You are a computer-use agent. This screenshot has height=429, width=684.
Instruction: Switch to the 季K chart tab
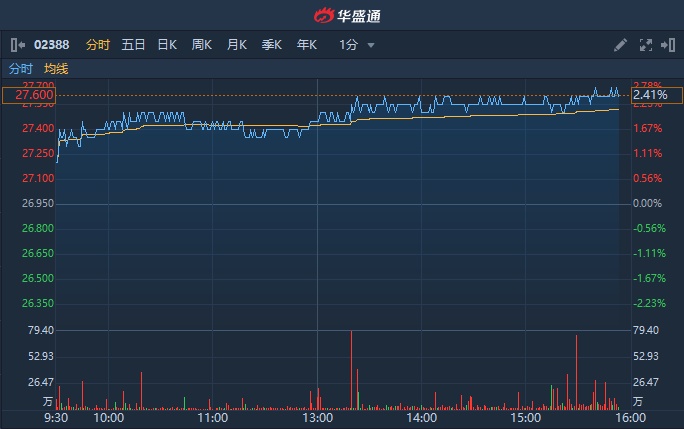point(271,45)
